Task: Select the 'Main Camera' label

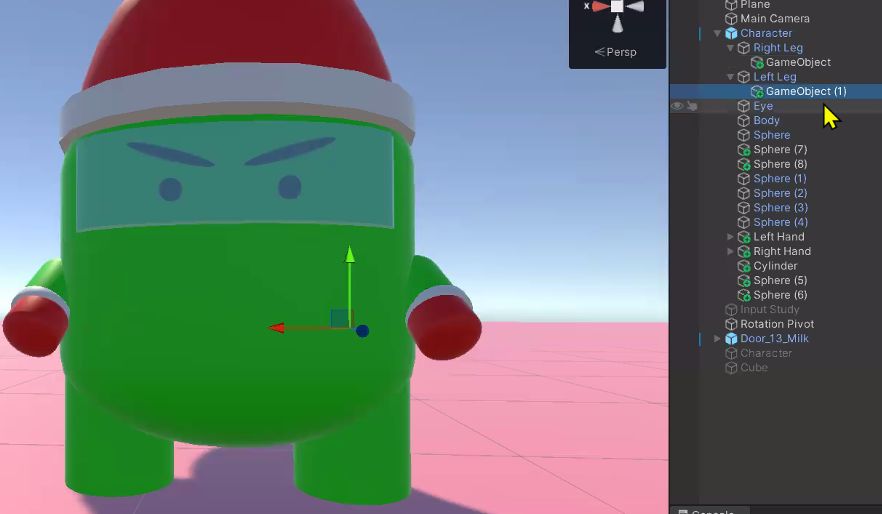Action: tap(775, 19)
